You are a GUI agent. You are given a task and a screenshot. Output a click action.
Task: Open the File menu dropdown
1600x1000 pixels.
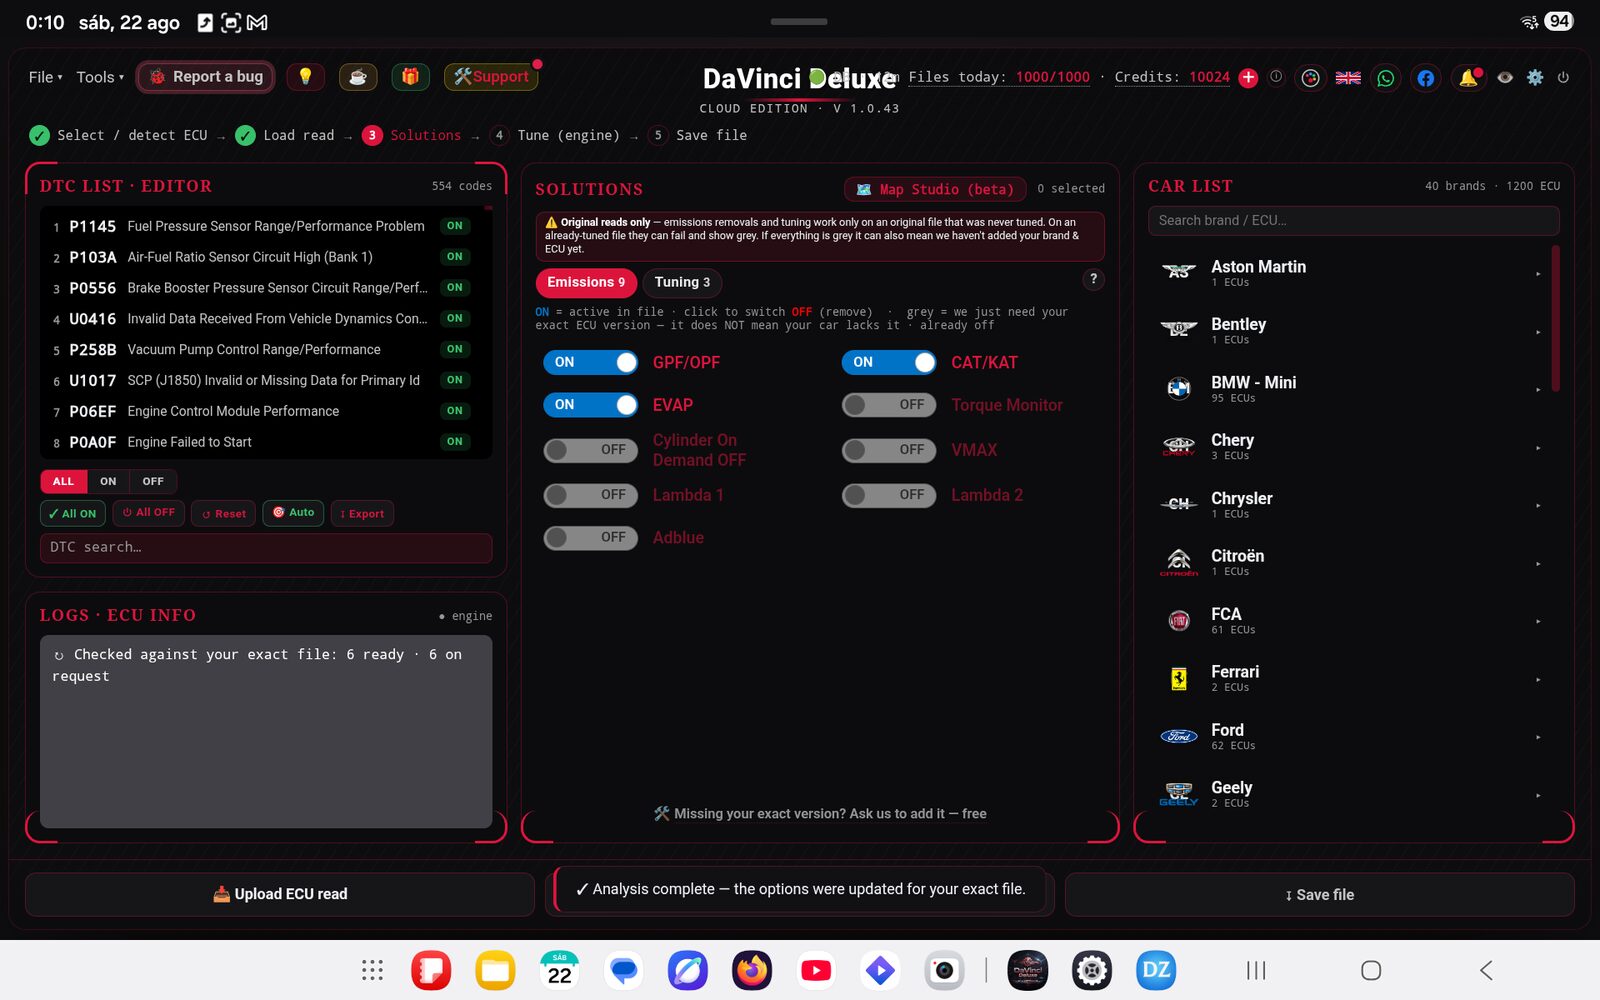coord(45,77)
